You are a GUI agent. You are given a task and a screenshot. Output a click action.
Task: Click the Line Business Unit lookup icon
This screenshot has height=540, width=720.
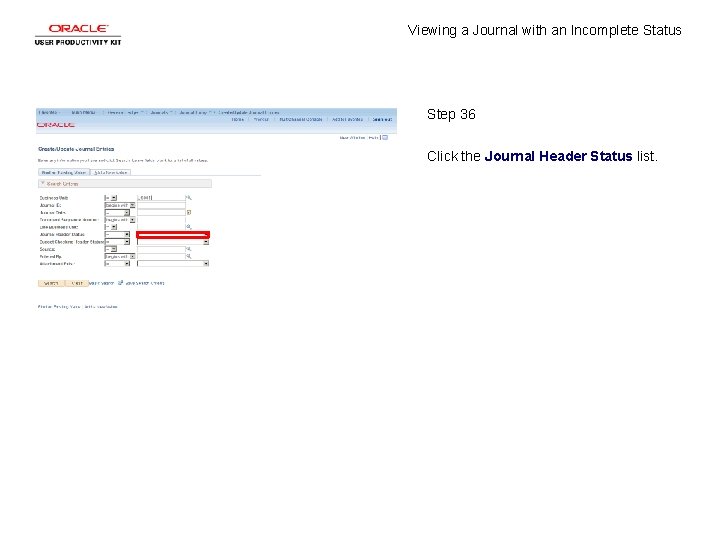tap(188, 227)
